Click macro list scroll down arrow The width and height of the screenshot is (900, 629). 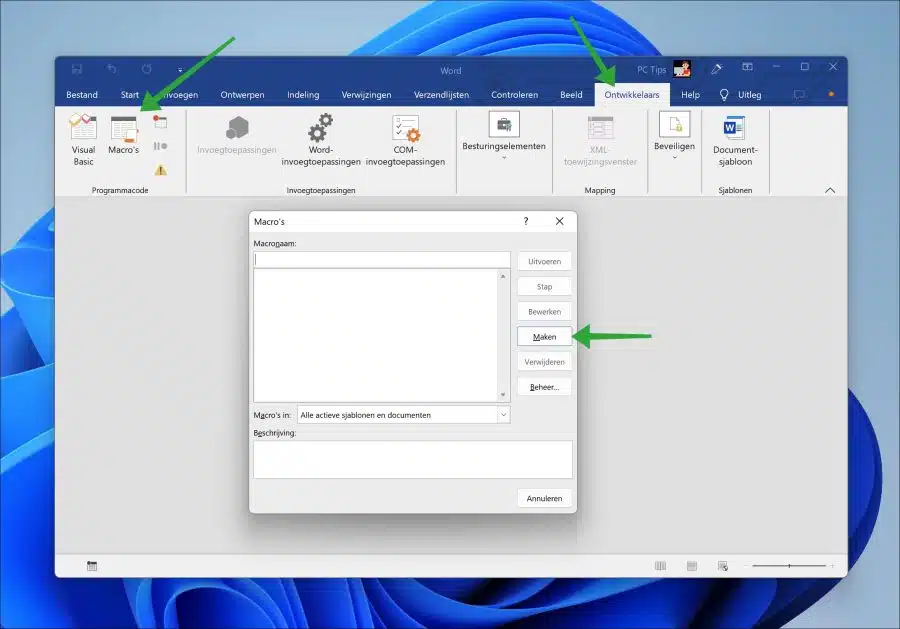tap(503, 394)
